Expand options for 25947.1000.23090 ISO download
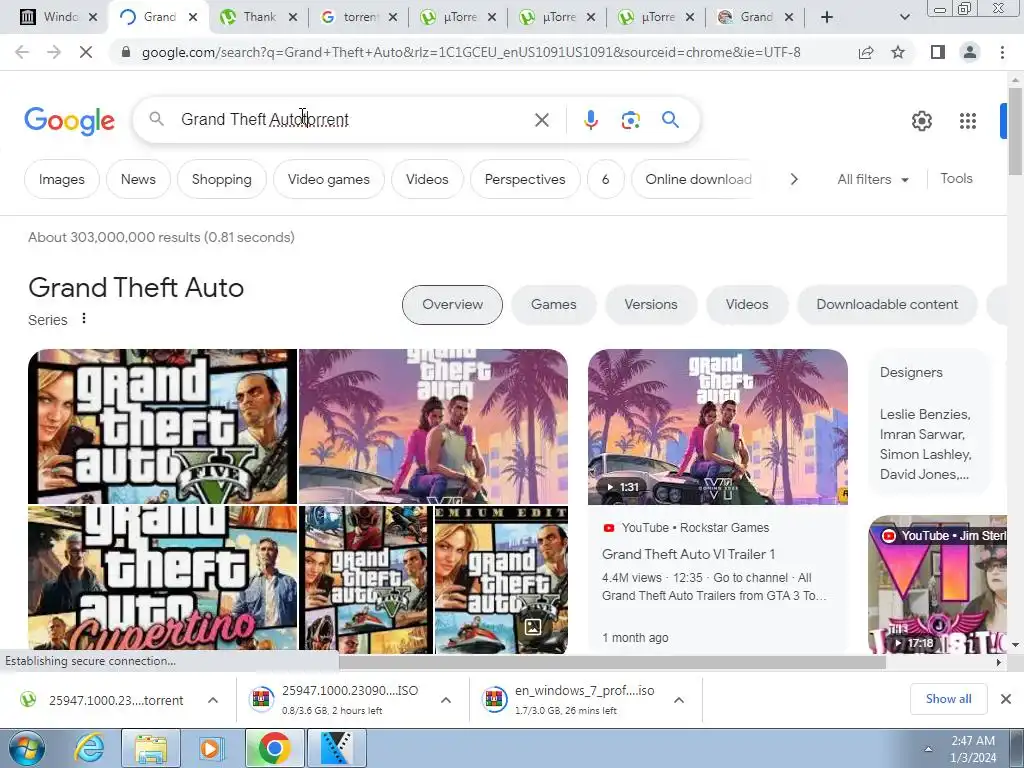Image resolution: width=1024 pixels, height=768 pixels. 446,700
